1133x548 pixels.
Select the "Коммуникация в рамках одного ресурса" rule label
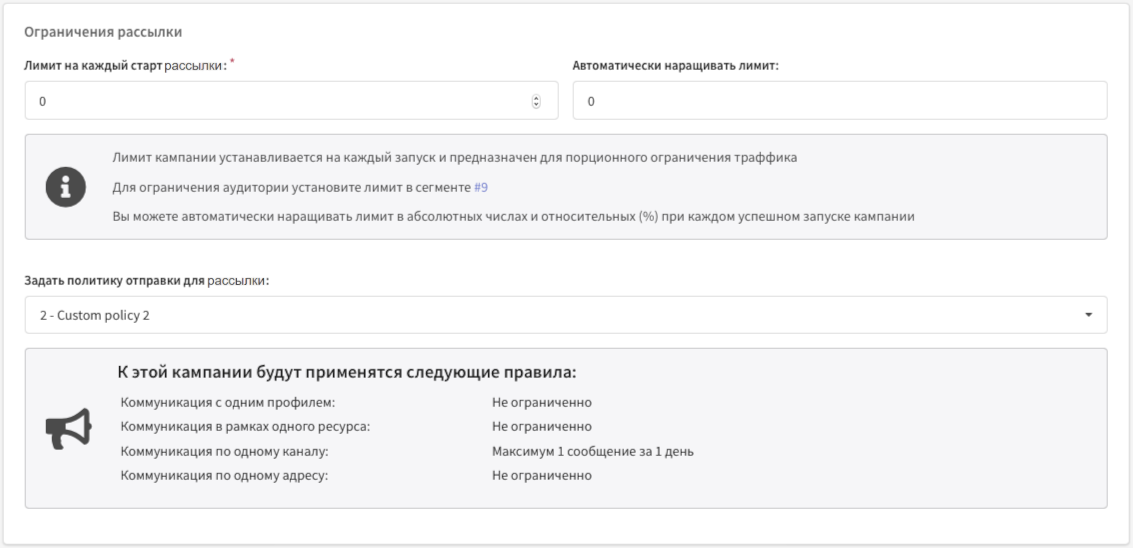(245, 427)
